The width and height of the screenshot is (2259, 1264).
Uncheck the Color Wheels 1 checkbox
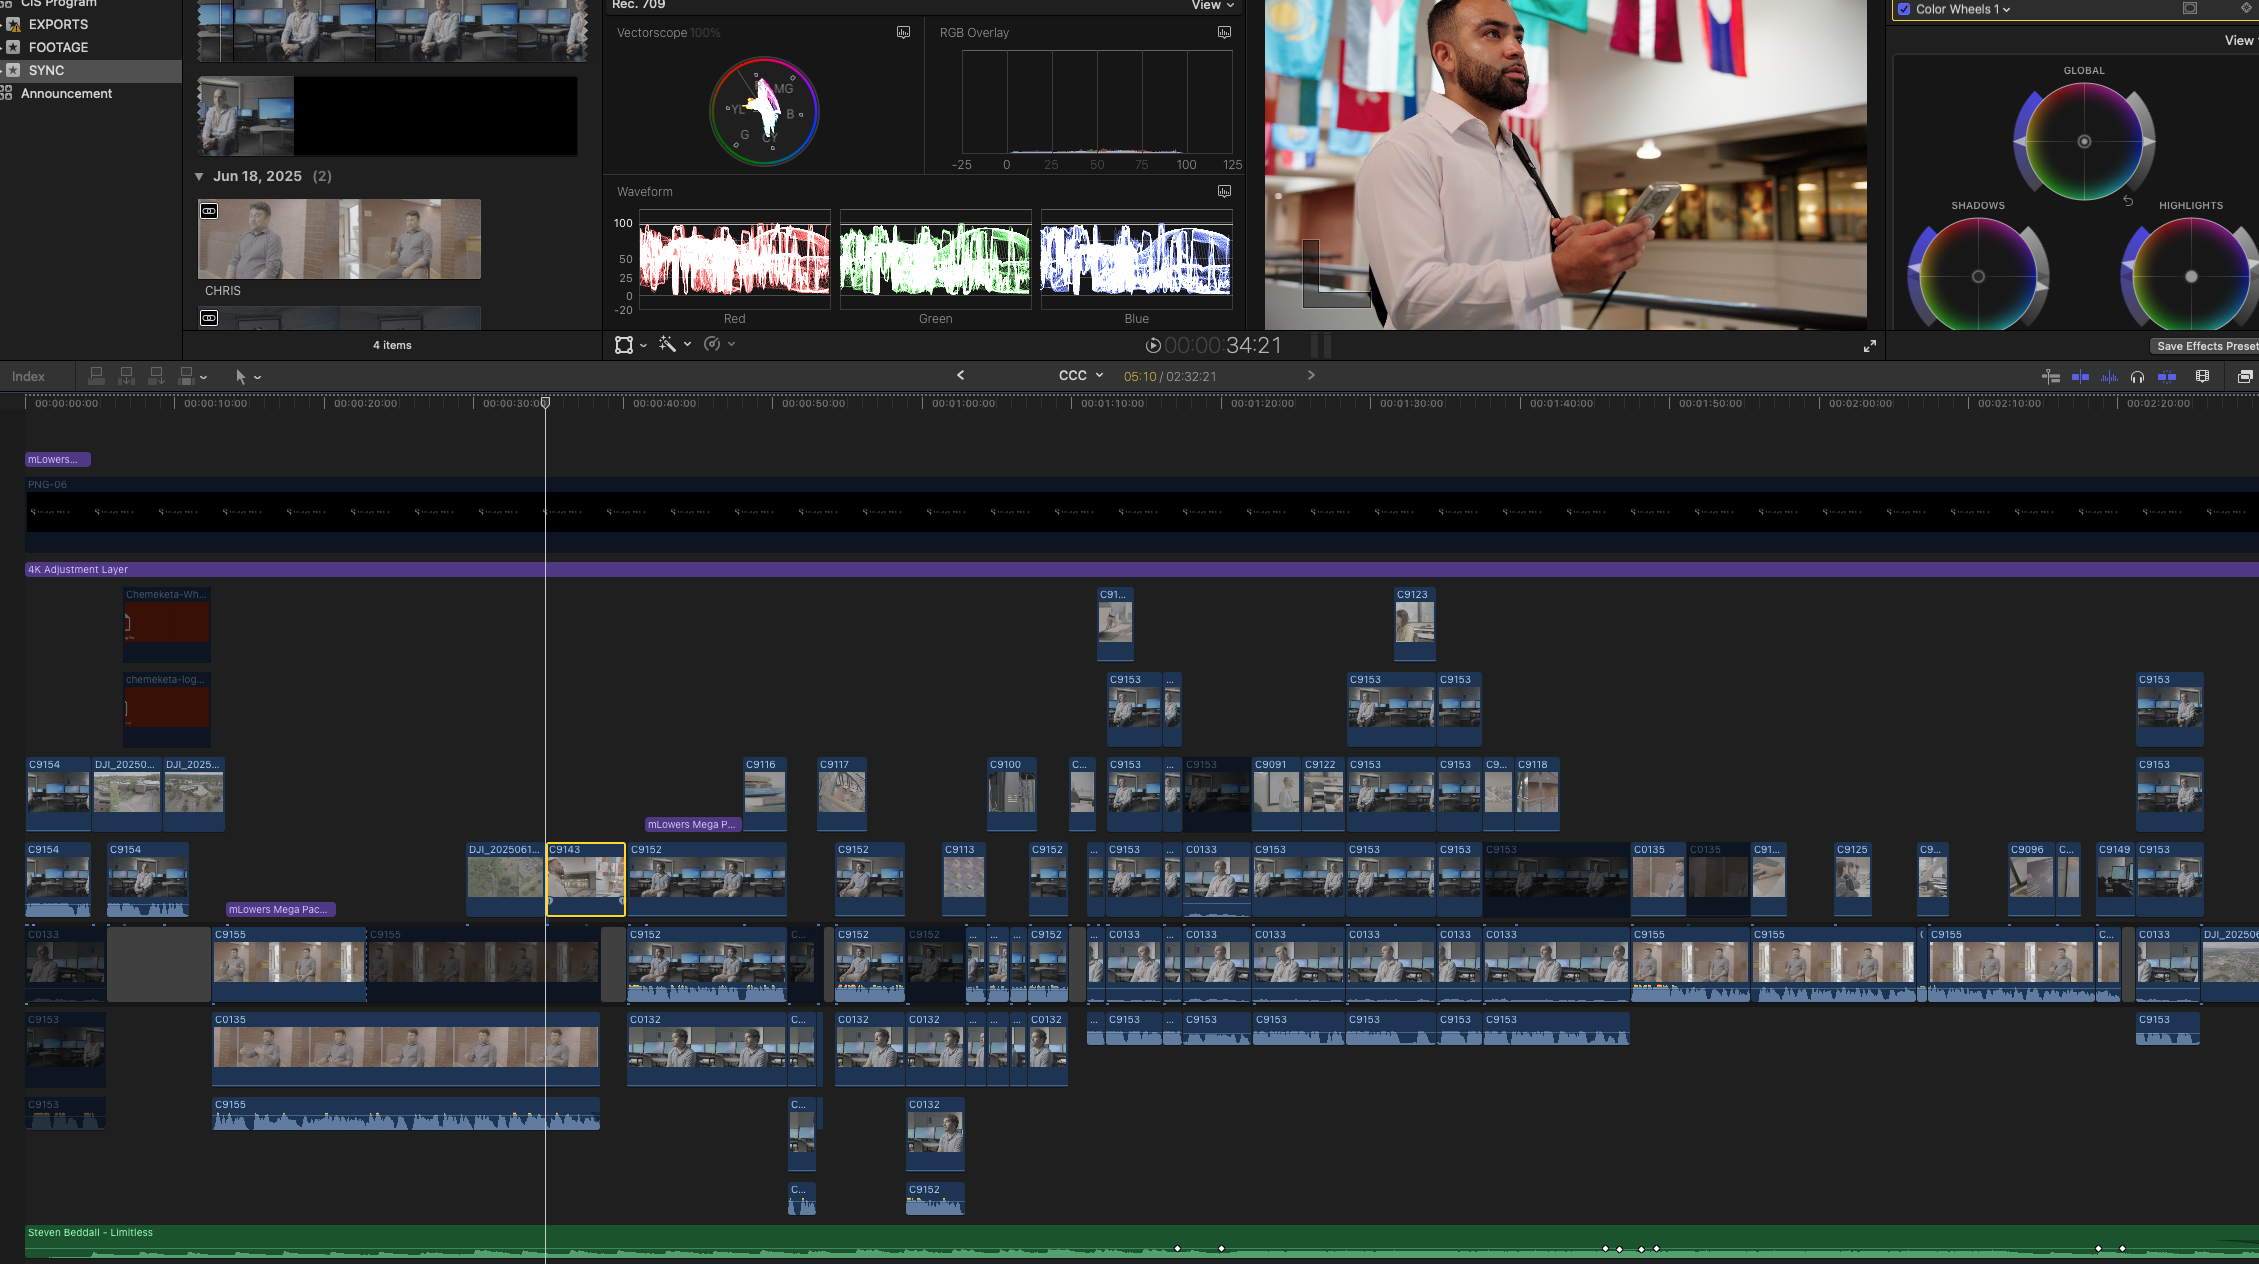pyautogui.click(x=1903, y=8)
